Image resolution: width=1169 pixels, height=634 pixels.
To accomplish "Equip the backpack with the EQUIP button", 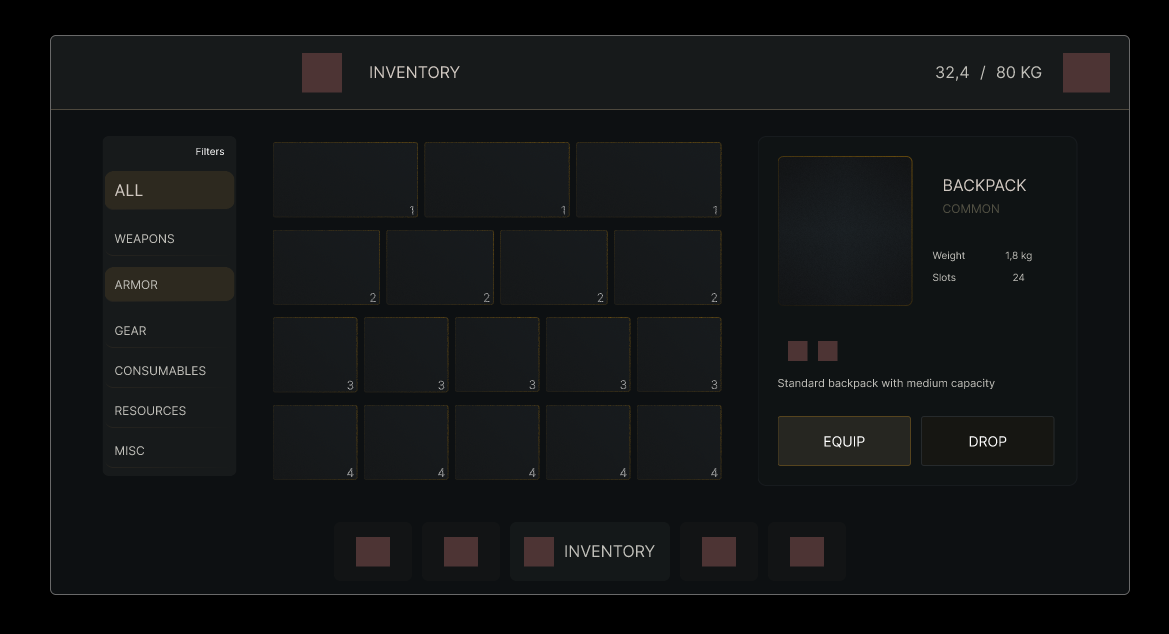I will (844, 441).
